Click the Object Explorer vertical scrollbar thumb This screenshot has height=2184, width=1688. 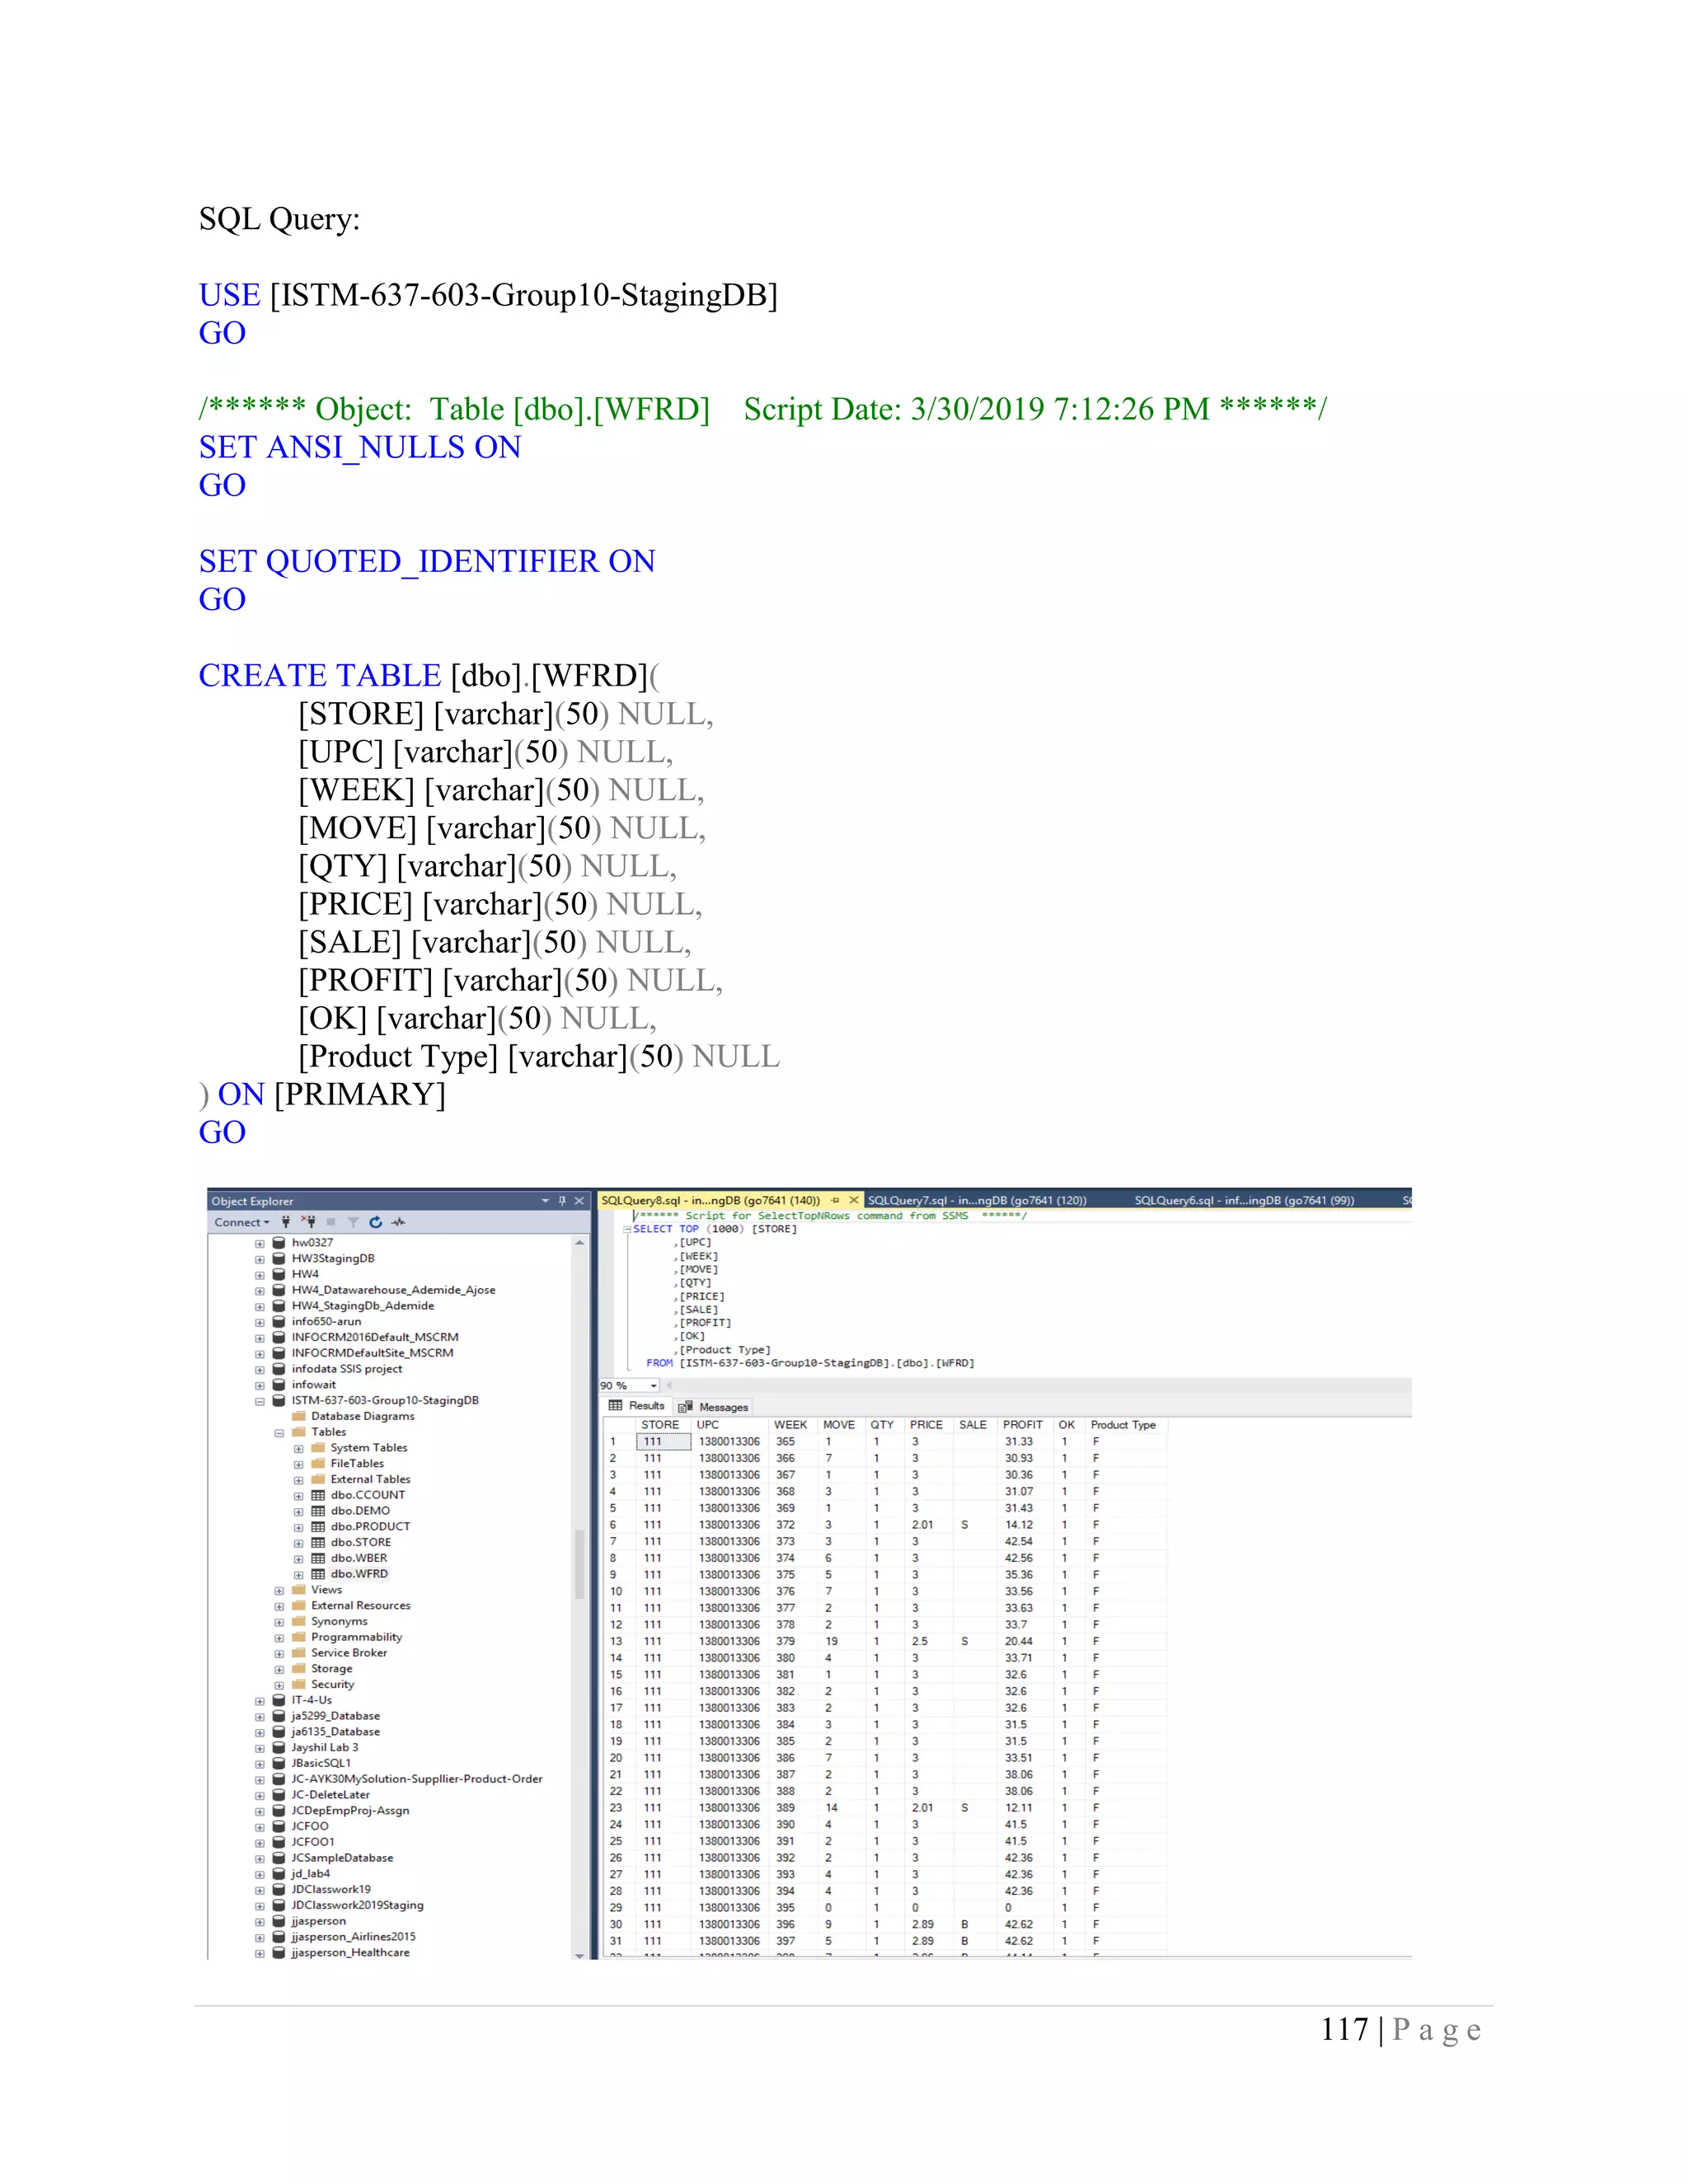579,1565
